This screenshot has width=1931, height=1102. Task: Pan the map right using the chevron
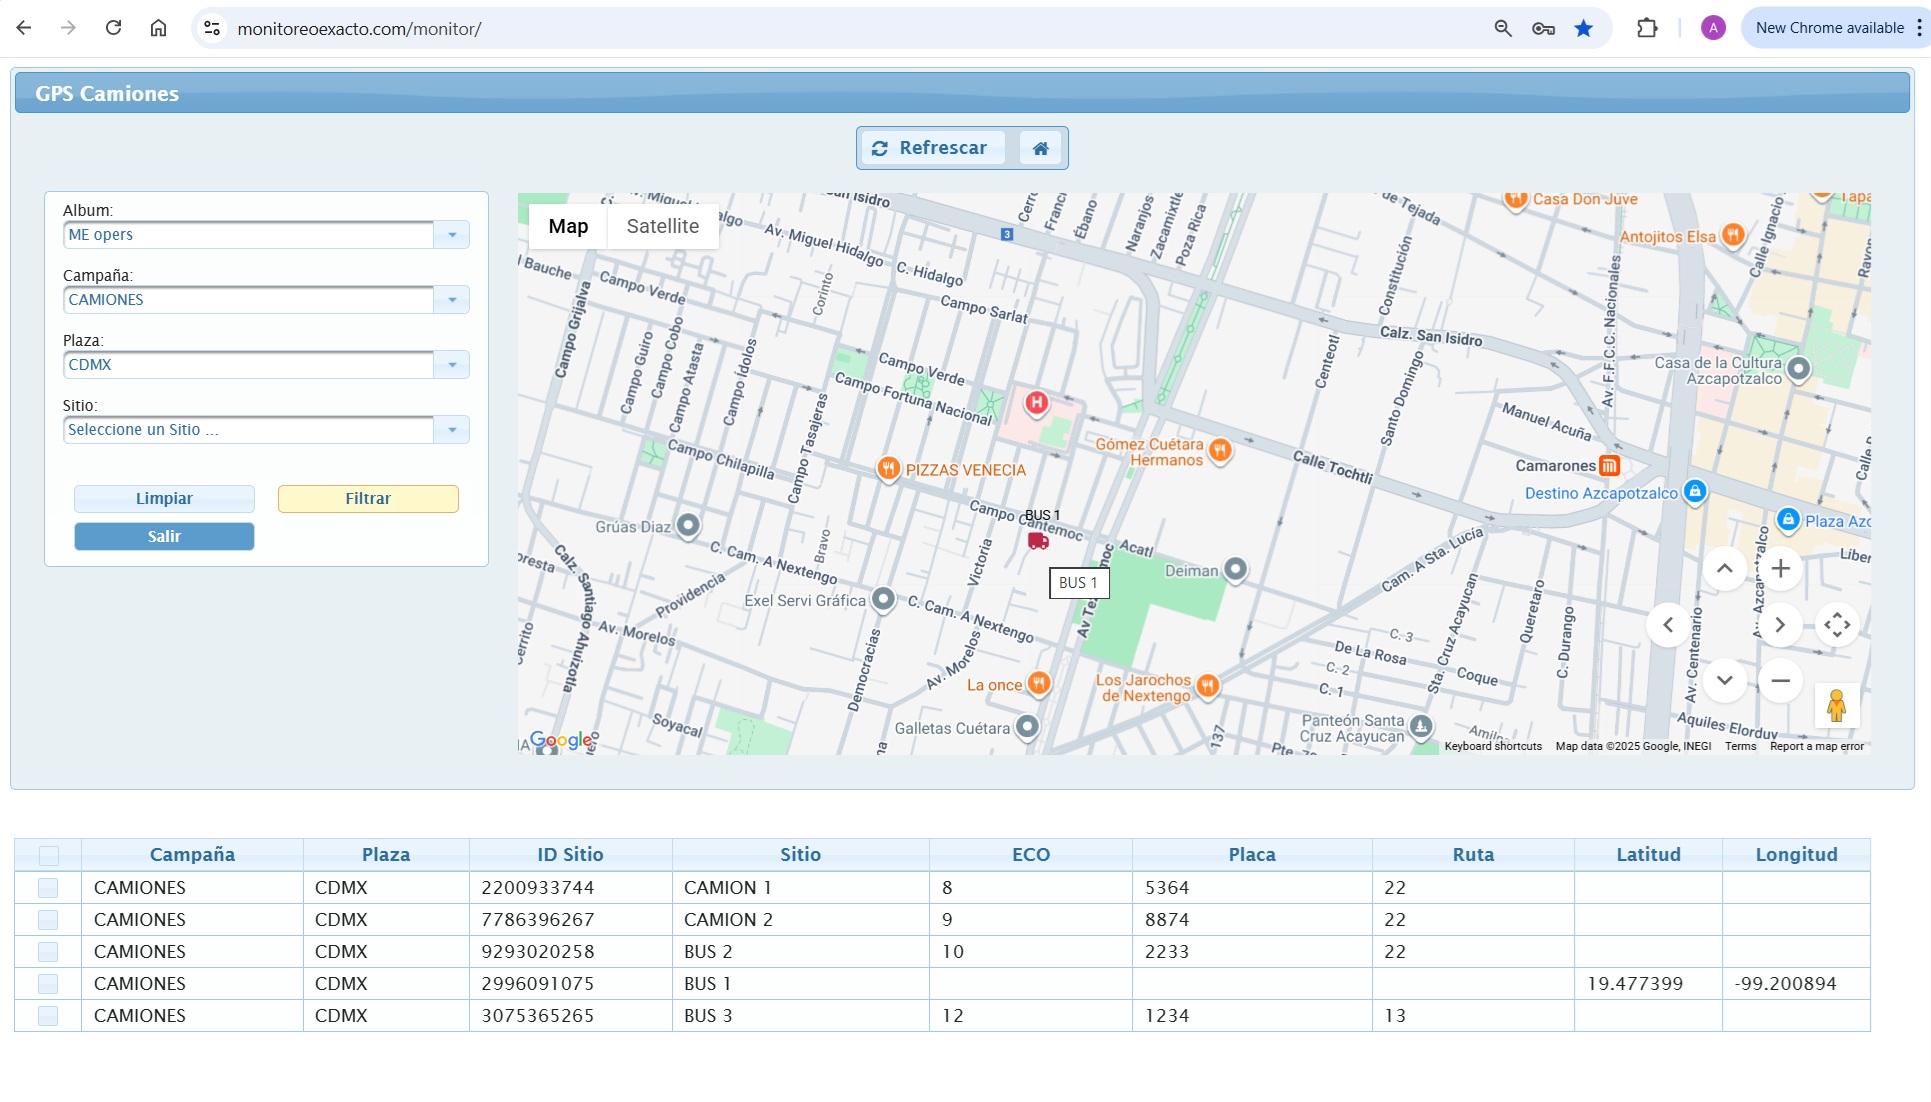(x=1780, y=624)
